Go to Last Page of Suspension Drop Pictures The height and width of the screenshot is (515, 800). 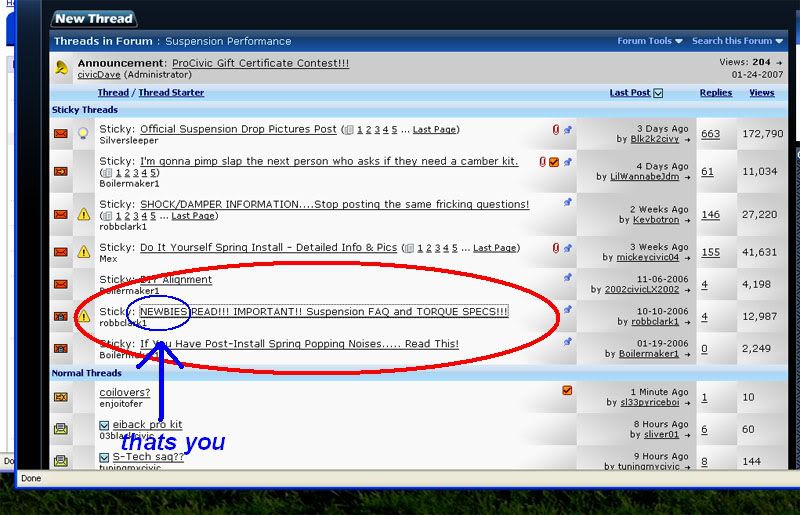(x=434, y=130)
